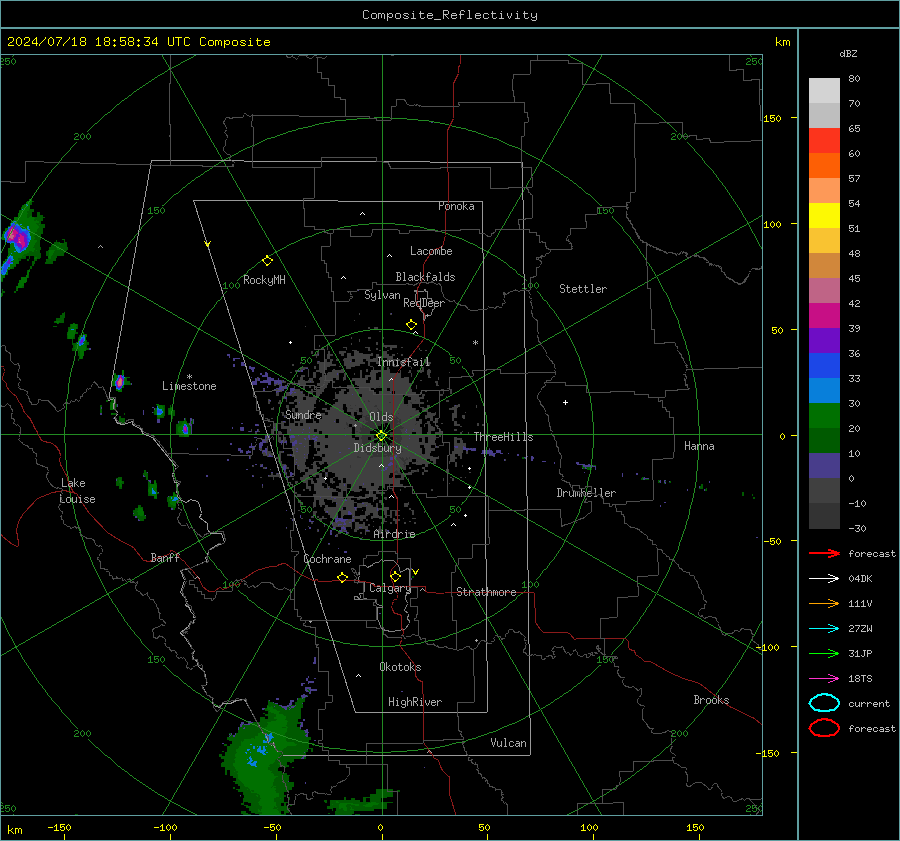This screenshot has height=841, width=900.
Task: Select the dBZ legend heading
Action: [848, 53]
